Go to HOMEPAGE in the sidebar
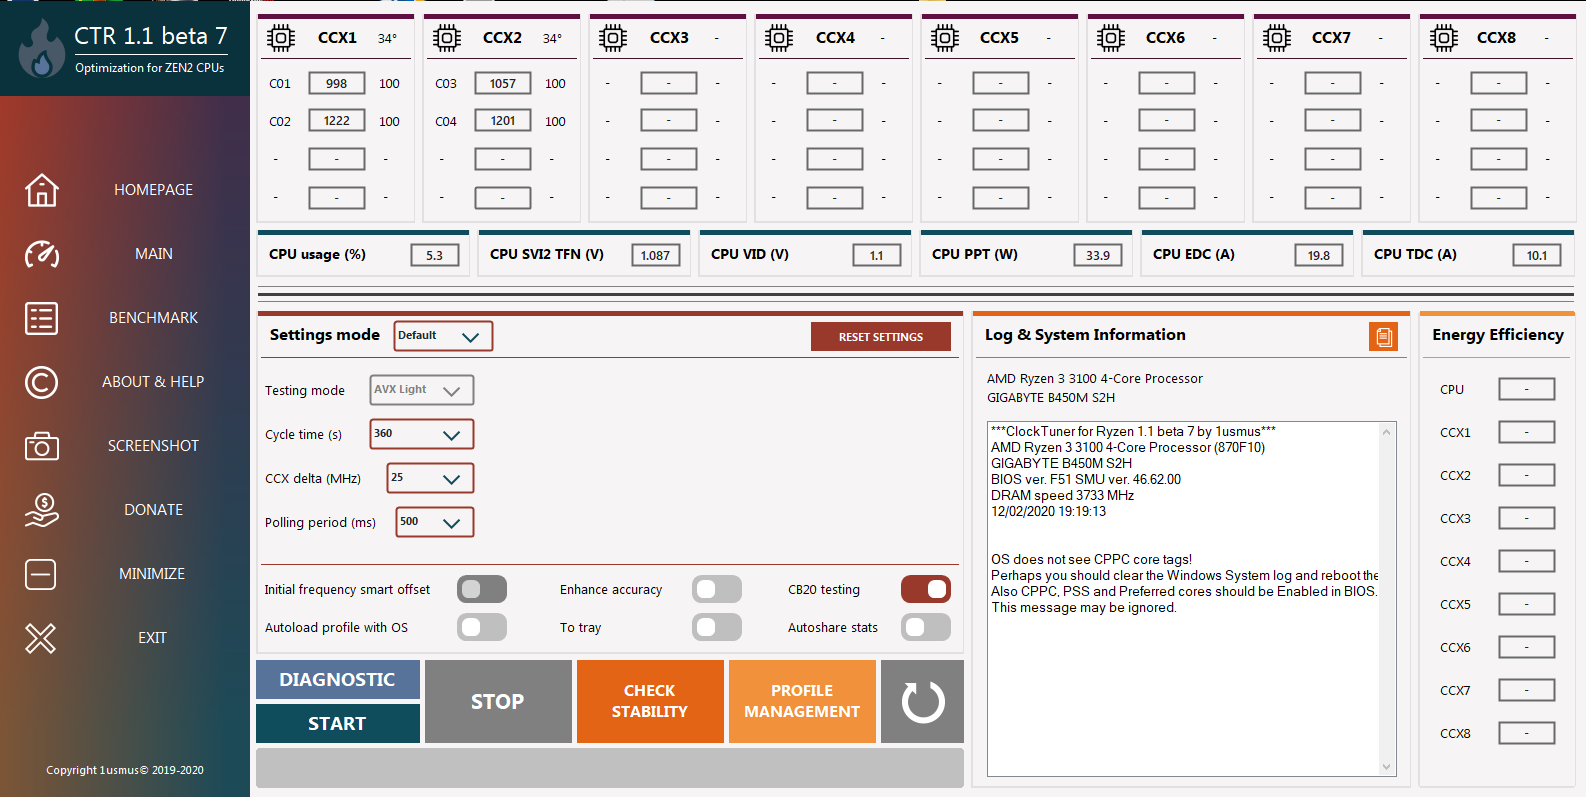 [153, 190]
